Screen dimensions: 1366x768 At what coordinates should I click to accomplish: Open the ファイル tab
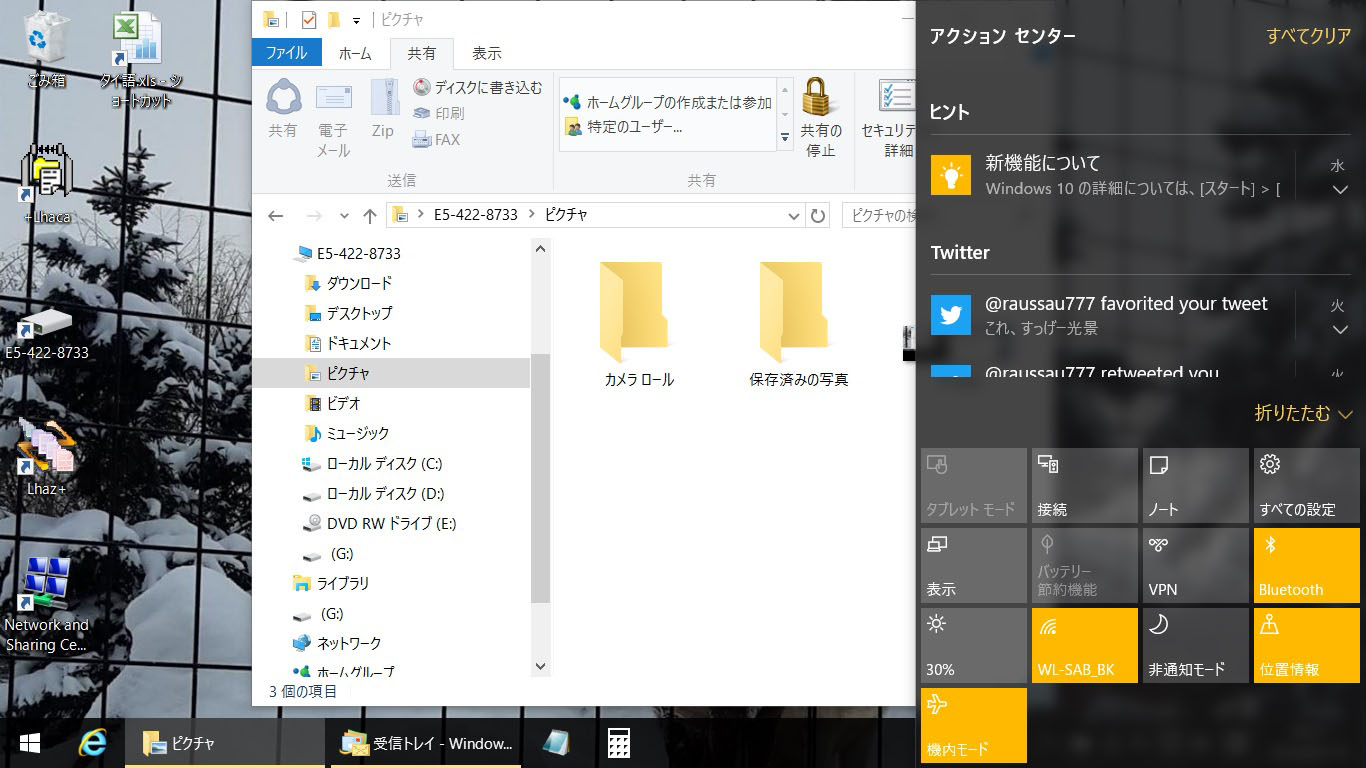pyautogui.click(x=286, y=53)
